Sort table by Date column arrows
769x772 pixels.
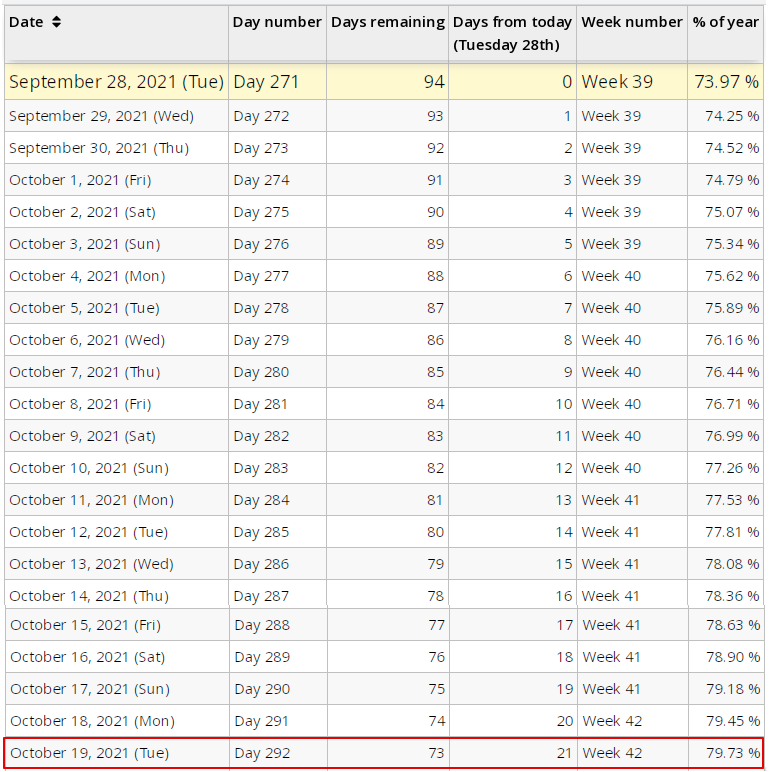[x=57, y=22]
